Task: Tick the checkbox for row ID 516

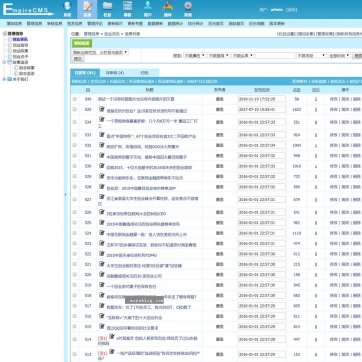Action: click(75, 316)
